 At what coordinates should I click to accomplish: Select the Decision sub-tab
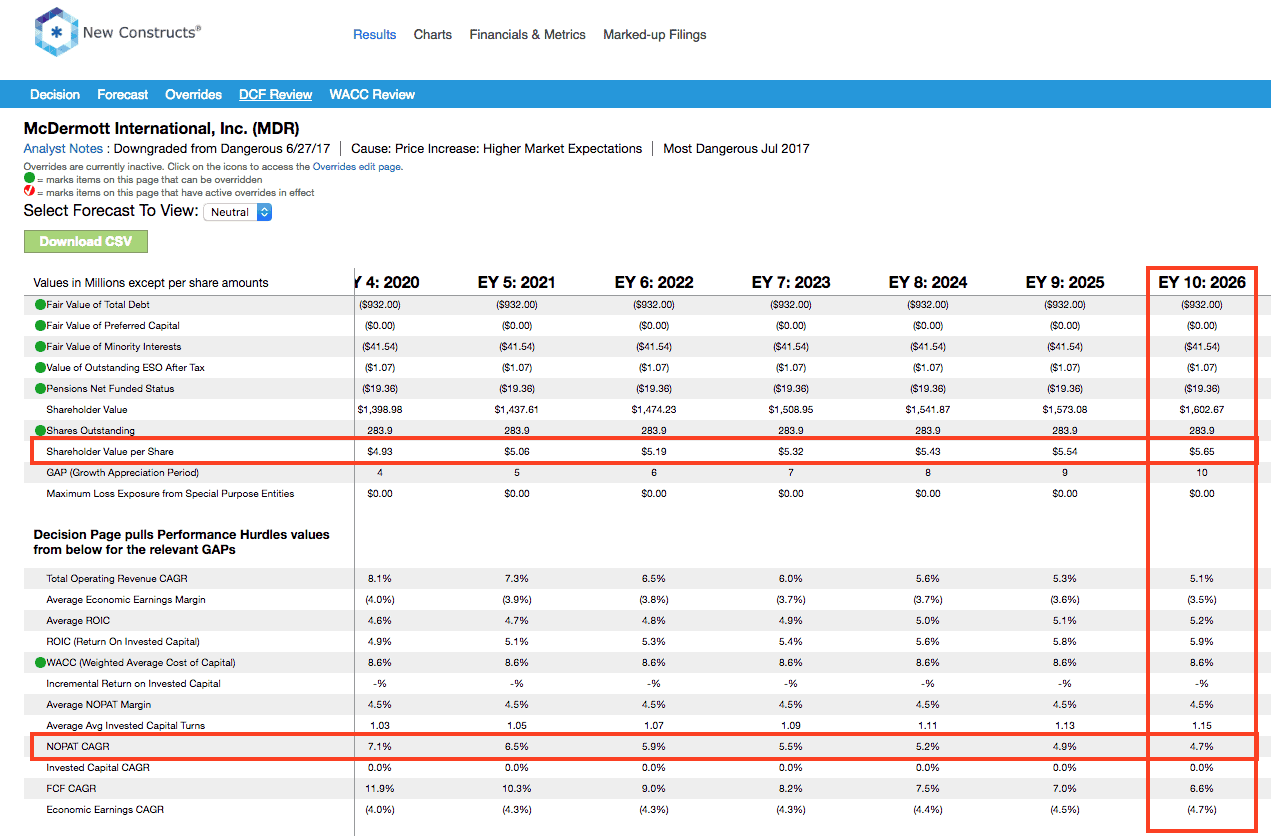55,95
